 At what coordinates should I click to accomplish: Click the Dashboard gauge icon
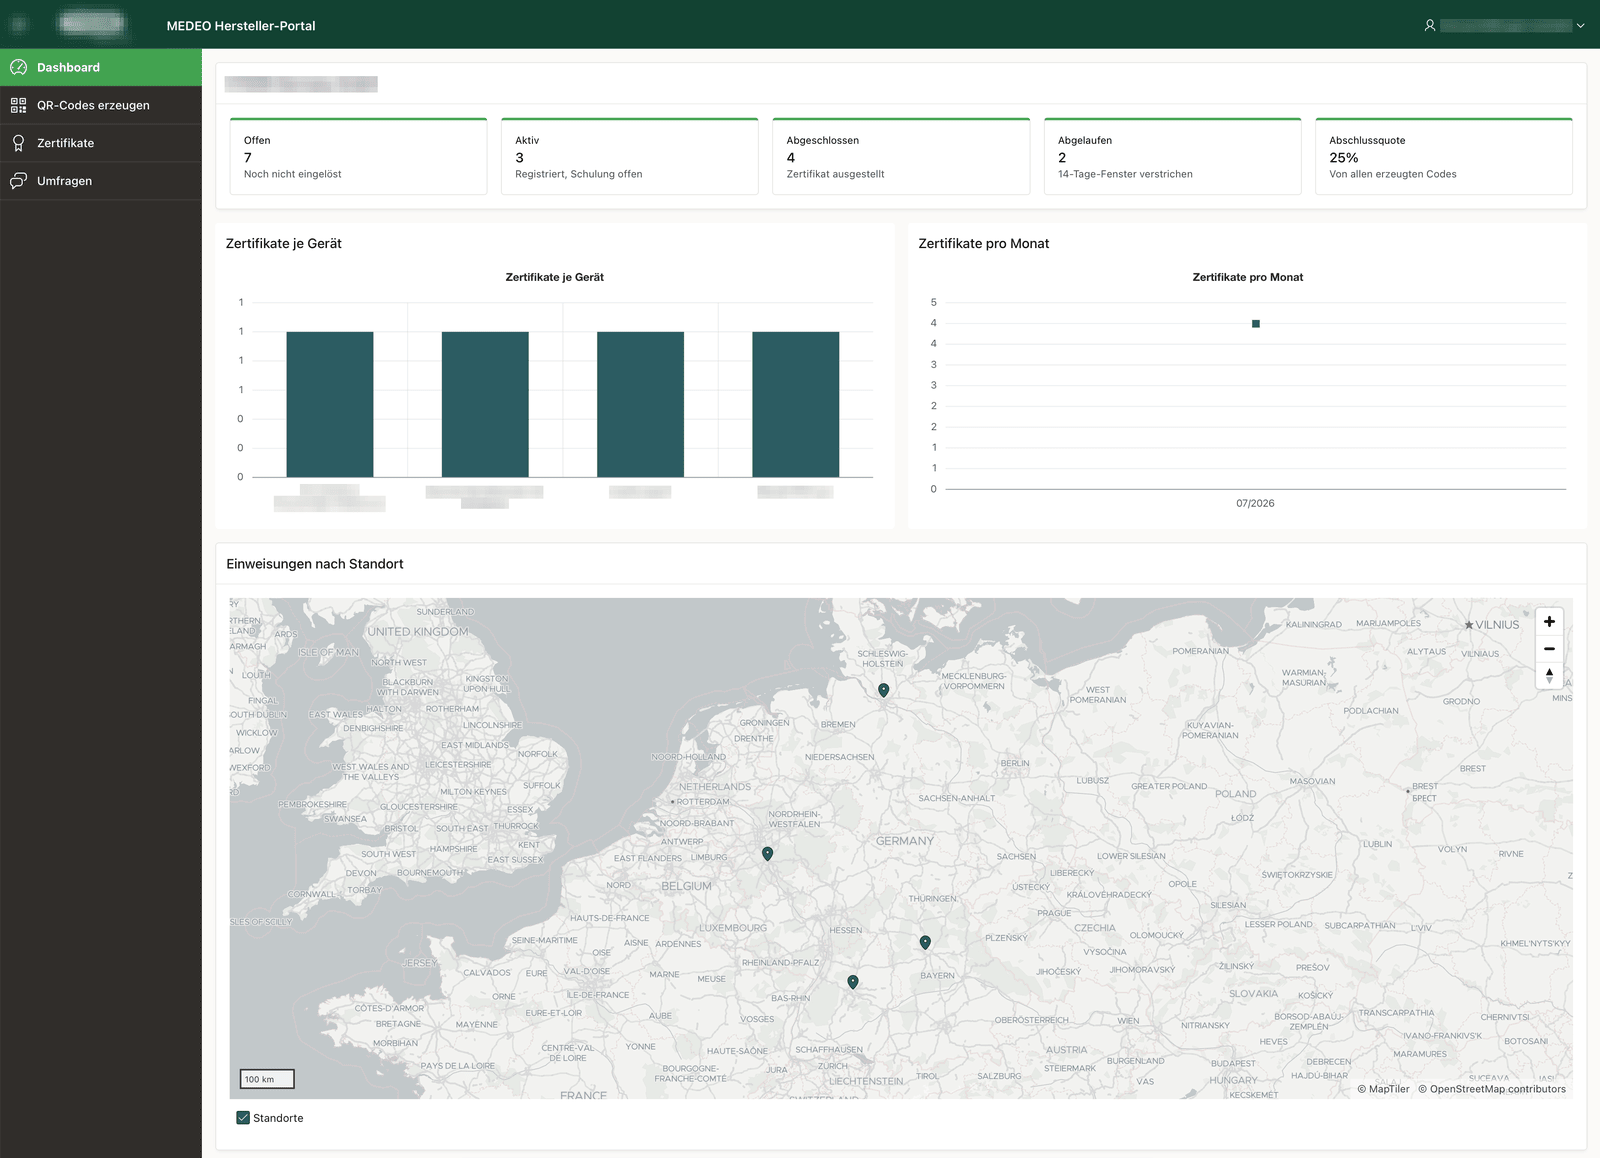click(18, 67)
